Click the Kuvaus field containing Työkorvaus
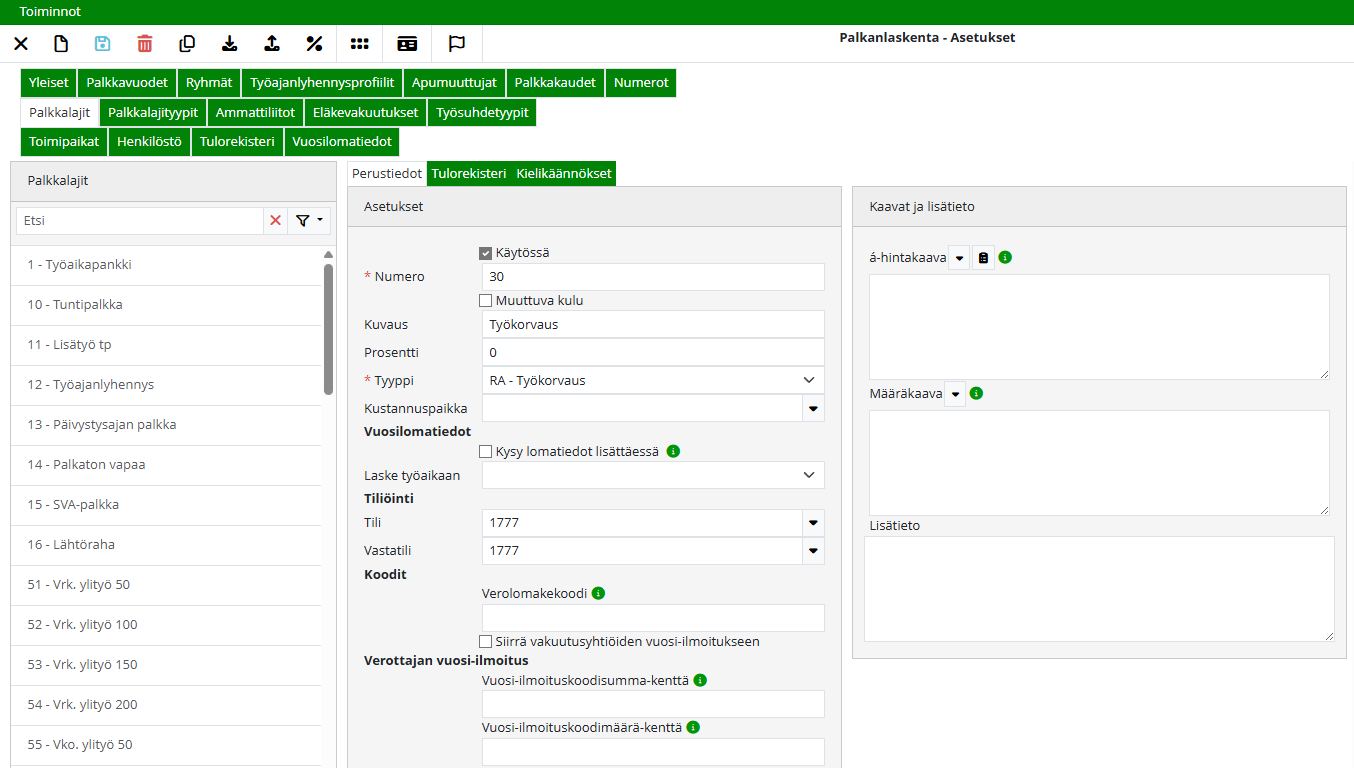This screenshot has width=1354, height=768. coord(653,324)
